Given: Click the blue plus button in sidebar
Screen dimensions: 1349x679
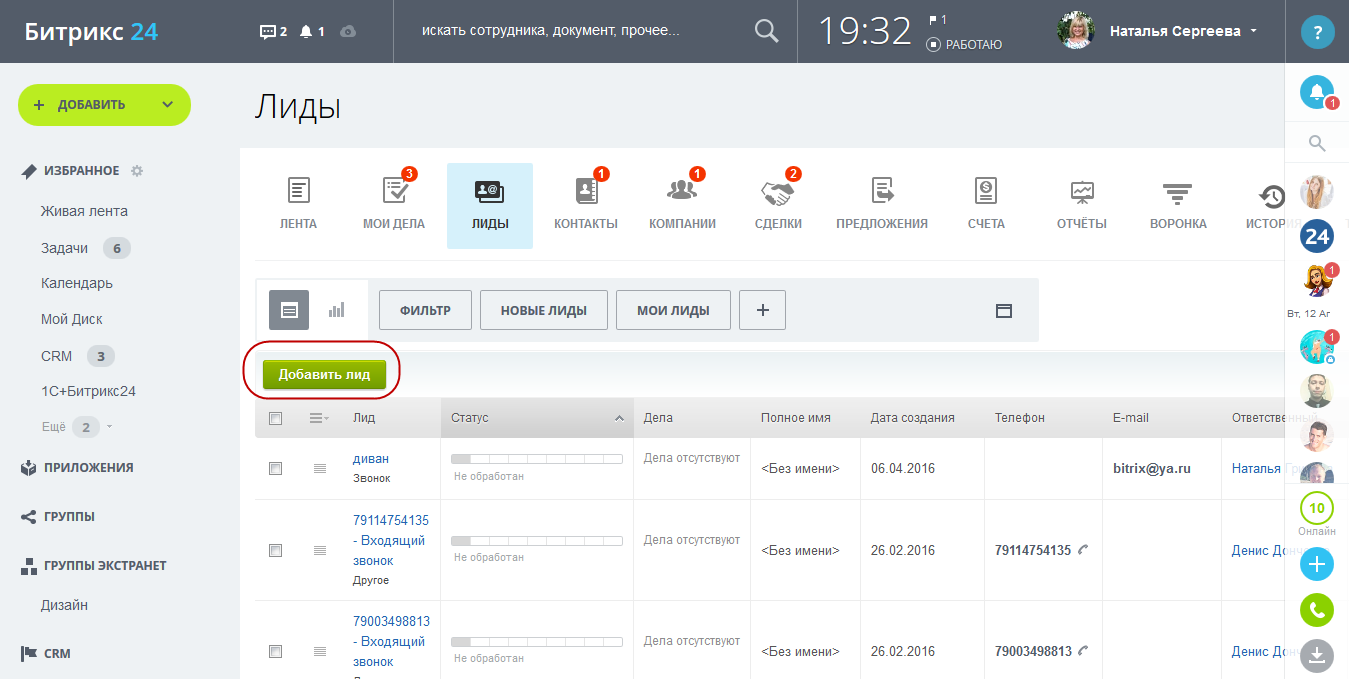Looking at the screenshot, I should pos(1317,565).
